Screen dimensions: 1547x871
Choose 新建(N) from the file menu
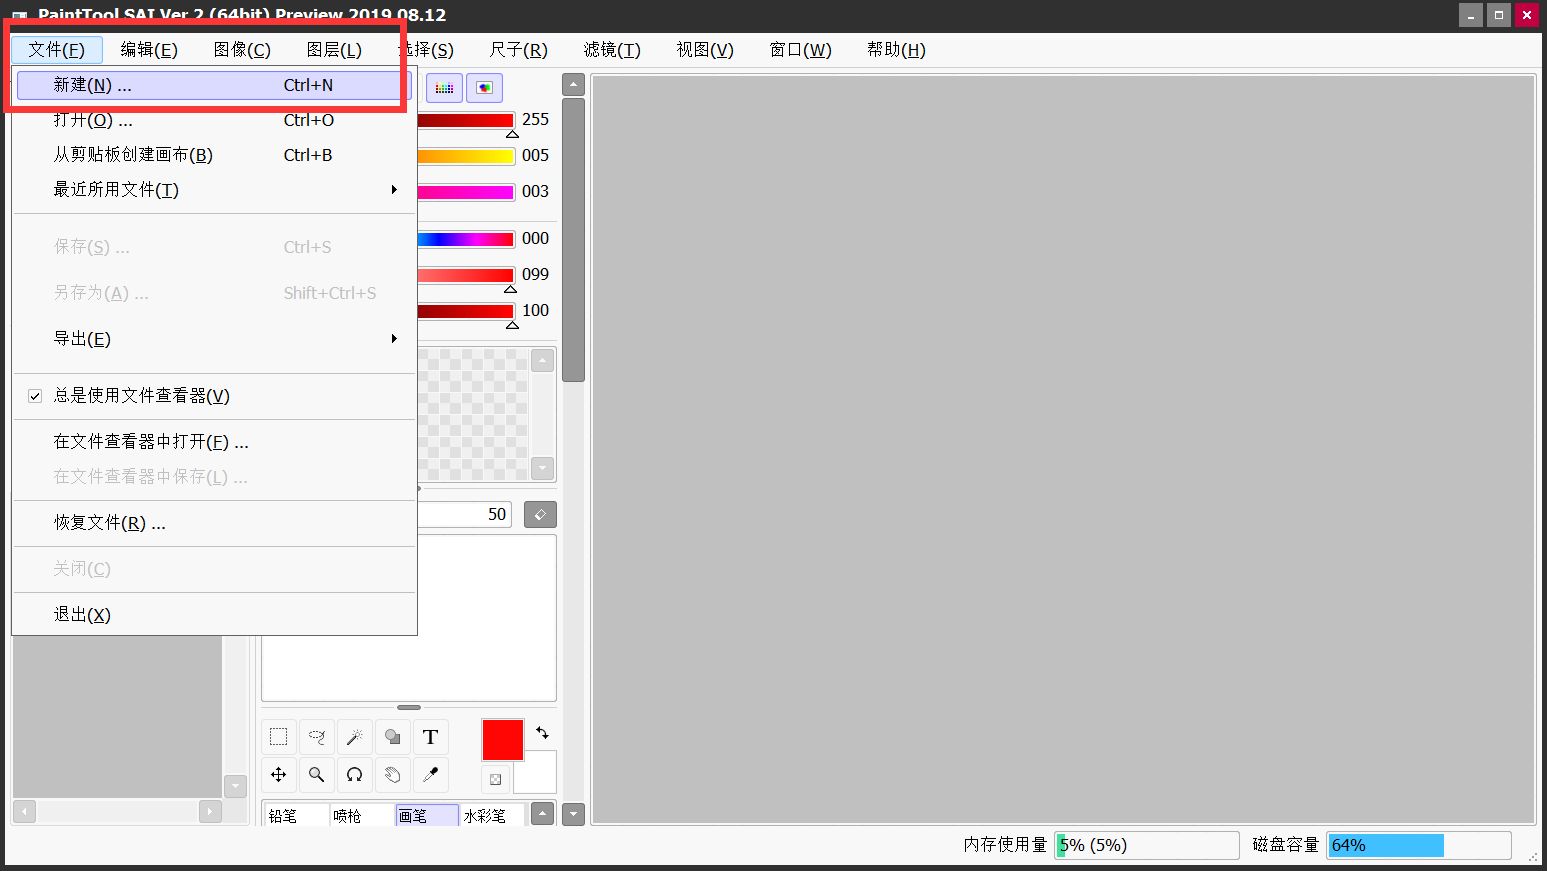point(214,85)
